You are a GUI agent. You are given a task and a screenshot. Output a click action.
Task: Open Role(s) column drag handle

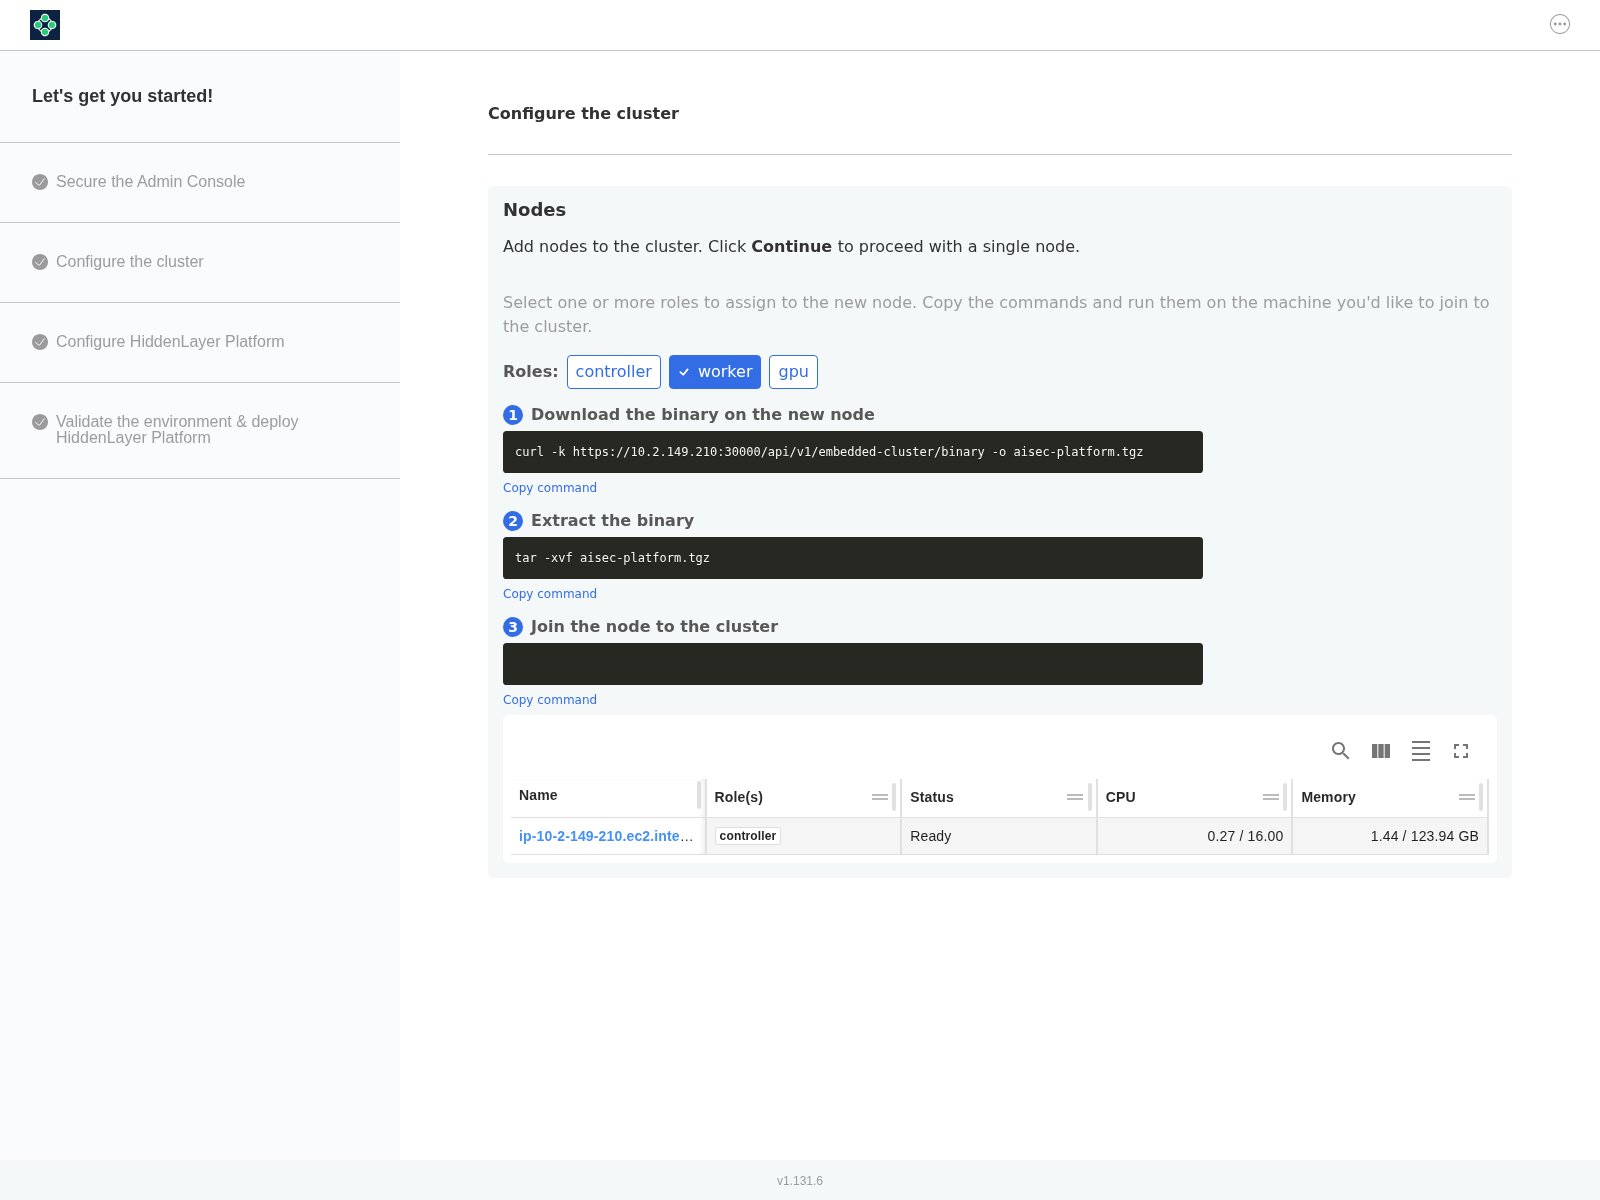point(880,797)
